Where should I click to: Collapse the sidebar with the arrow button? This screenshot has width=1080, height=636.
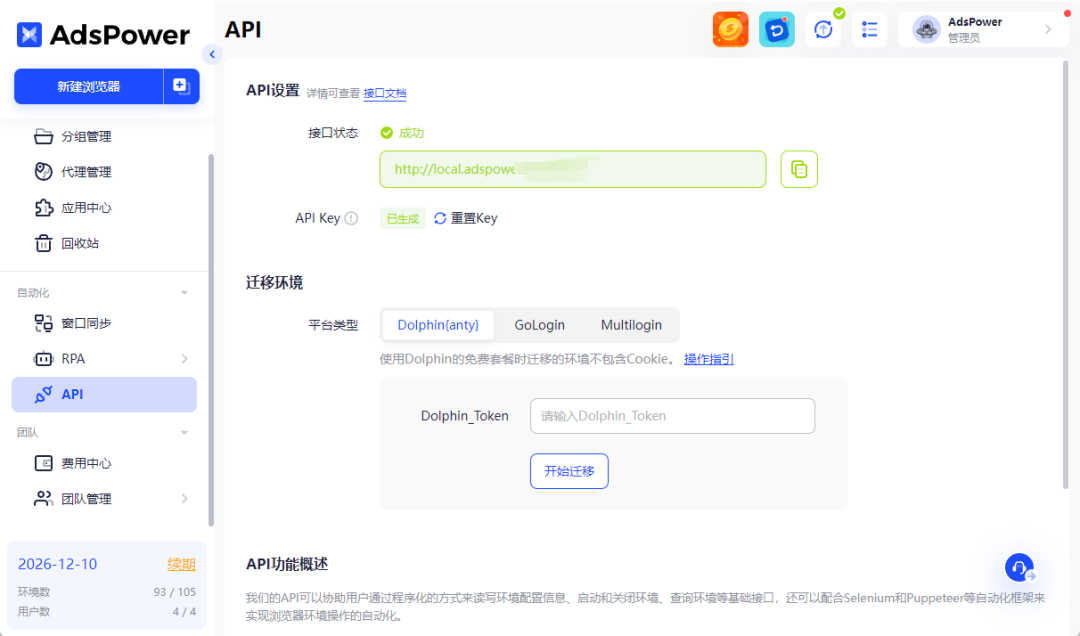[212, 54]
